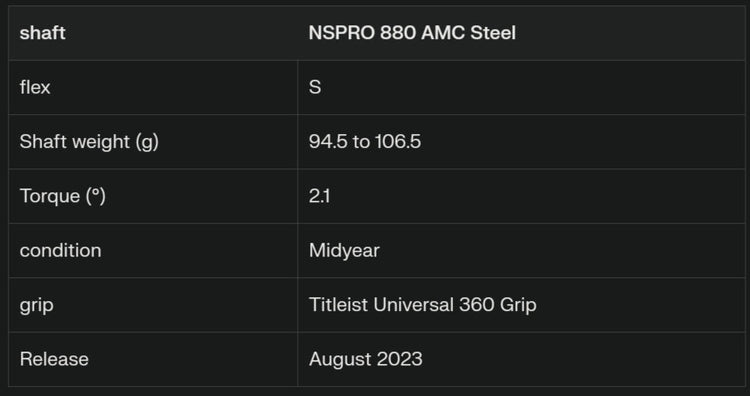Click the 'flex' row label
The width and height of the screenshot is (750, 396).
pyautogui.click(x=35, y=87)
